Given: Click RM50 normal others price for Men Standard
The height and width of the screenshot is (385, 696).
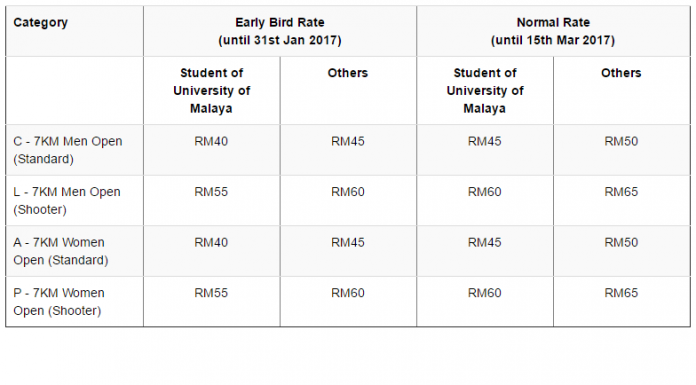Looking at the screenshot, I should click(621, 142).
